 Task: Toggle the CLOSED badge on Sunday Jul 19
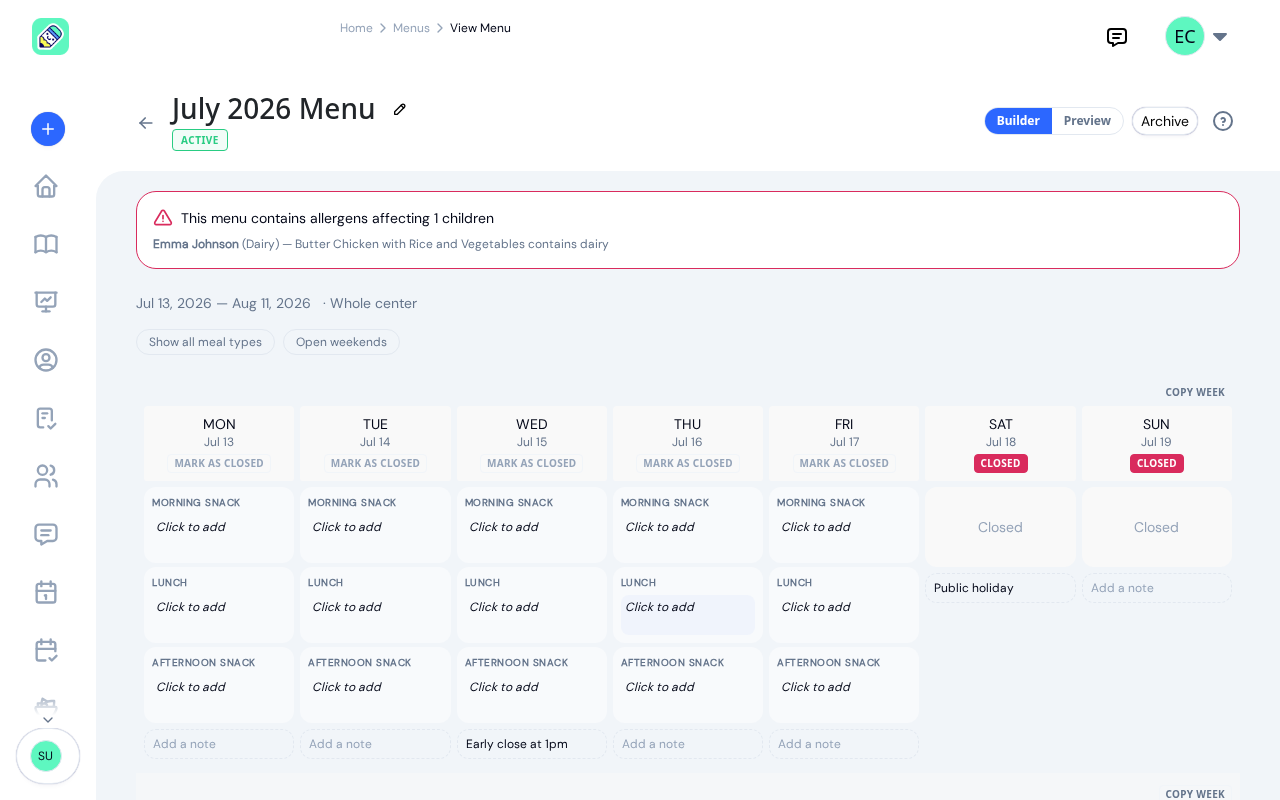[1157, 463]
